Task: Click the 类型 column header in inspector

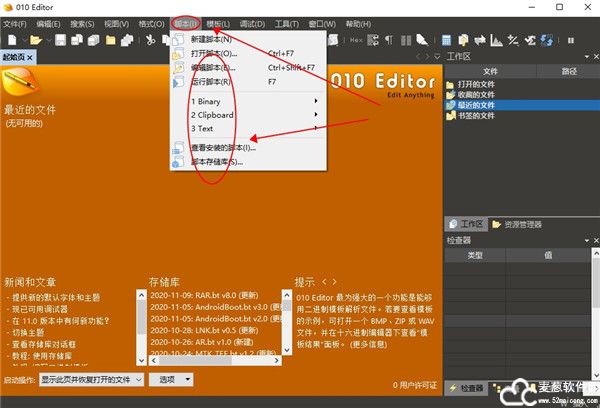Action: click(475, 255)
